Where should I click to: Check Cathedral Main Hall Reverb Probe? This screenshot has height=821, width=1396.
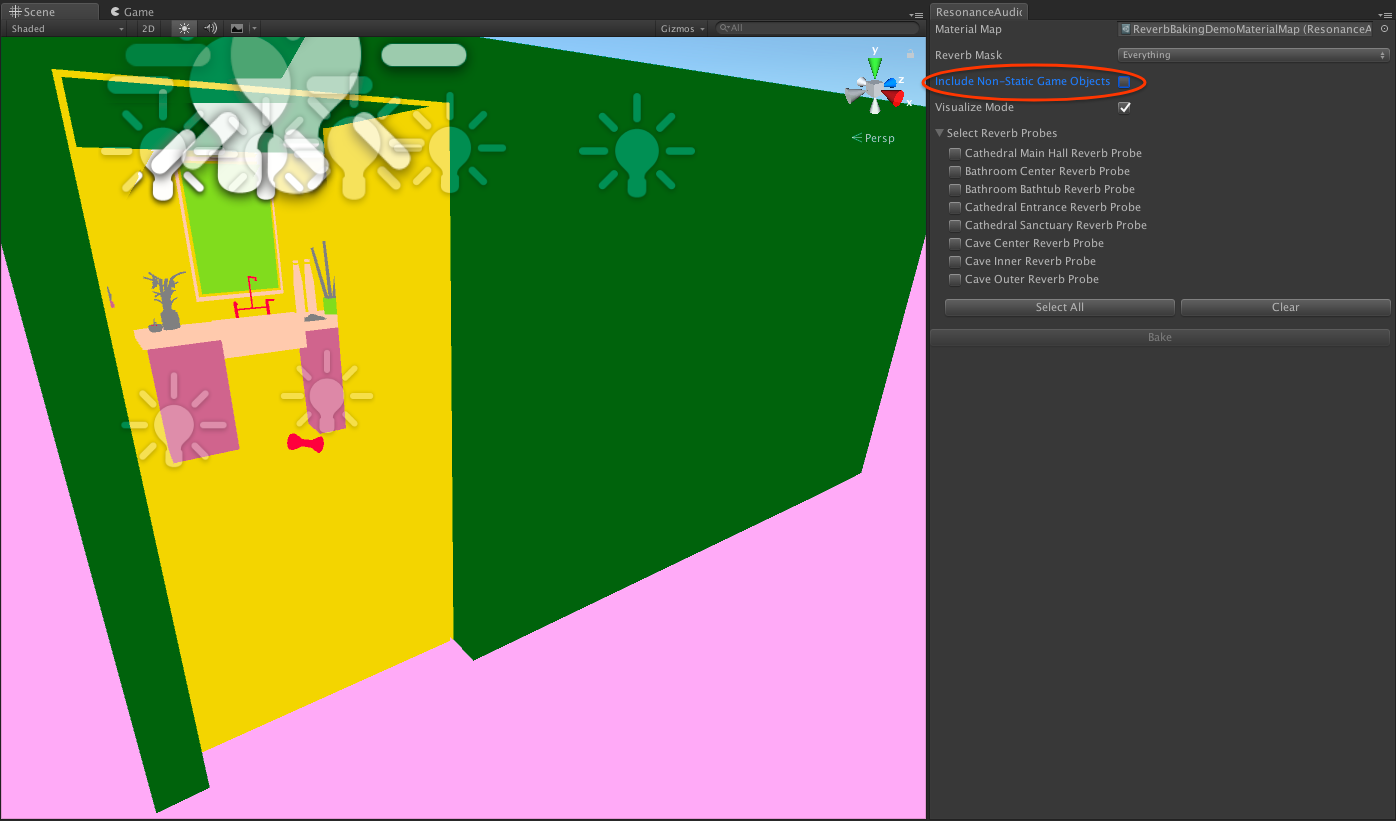coord(955,153)
